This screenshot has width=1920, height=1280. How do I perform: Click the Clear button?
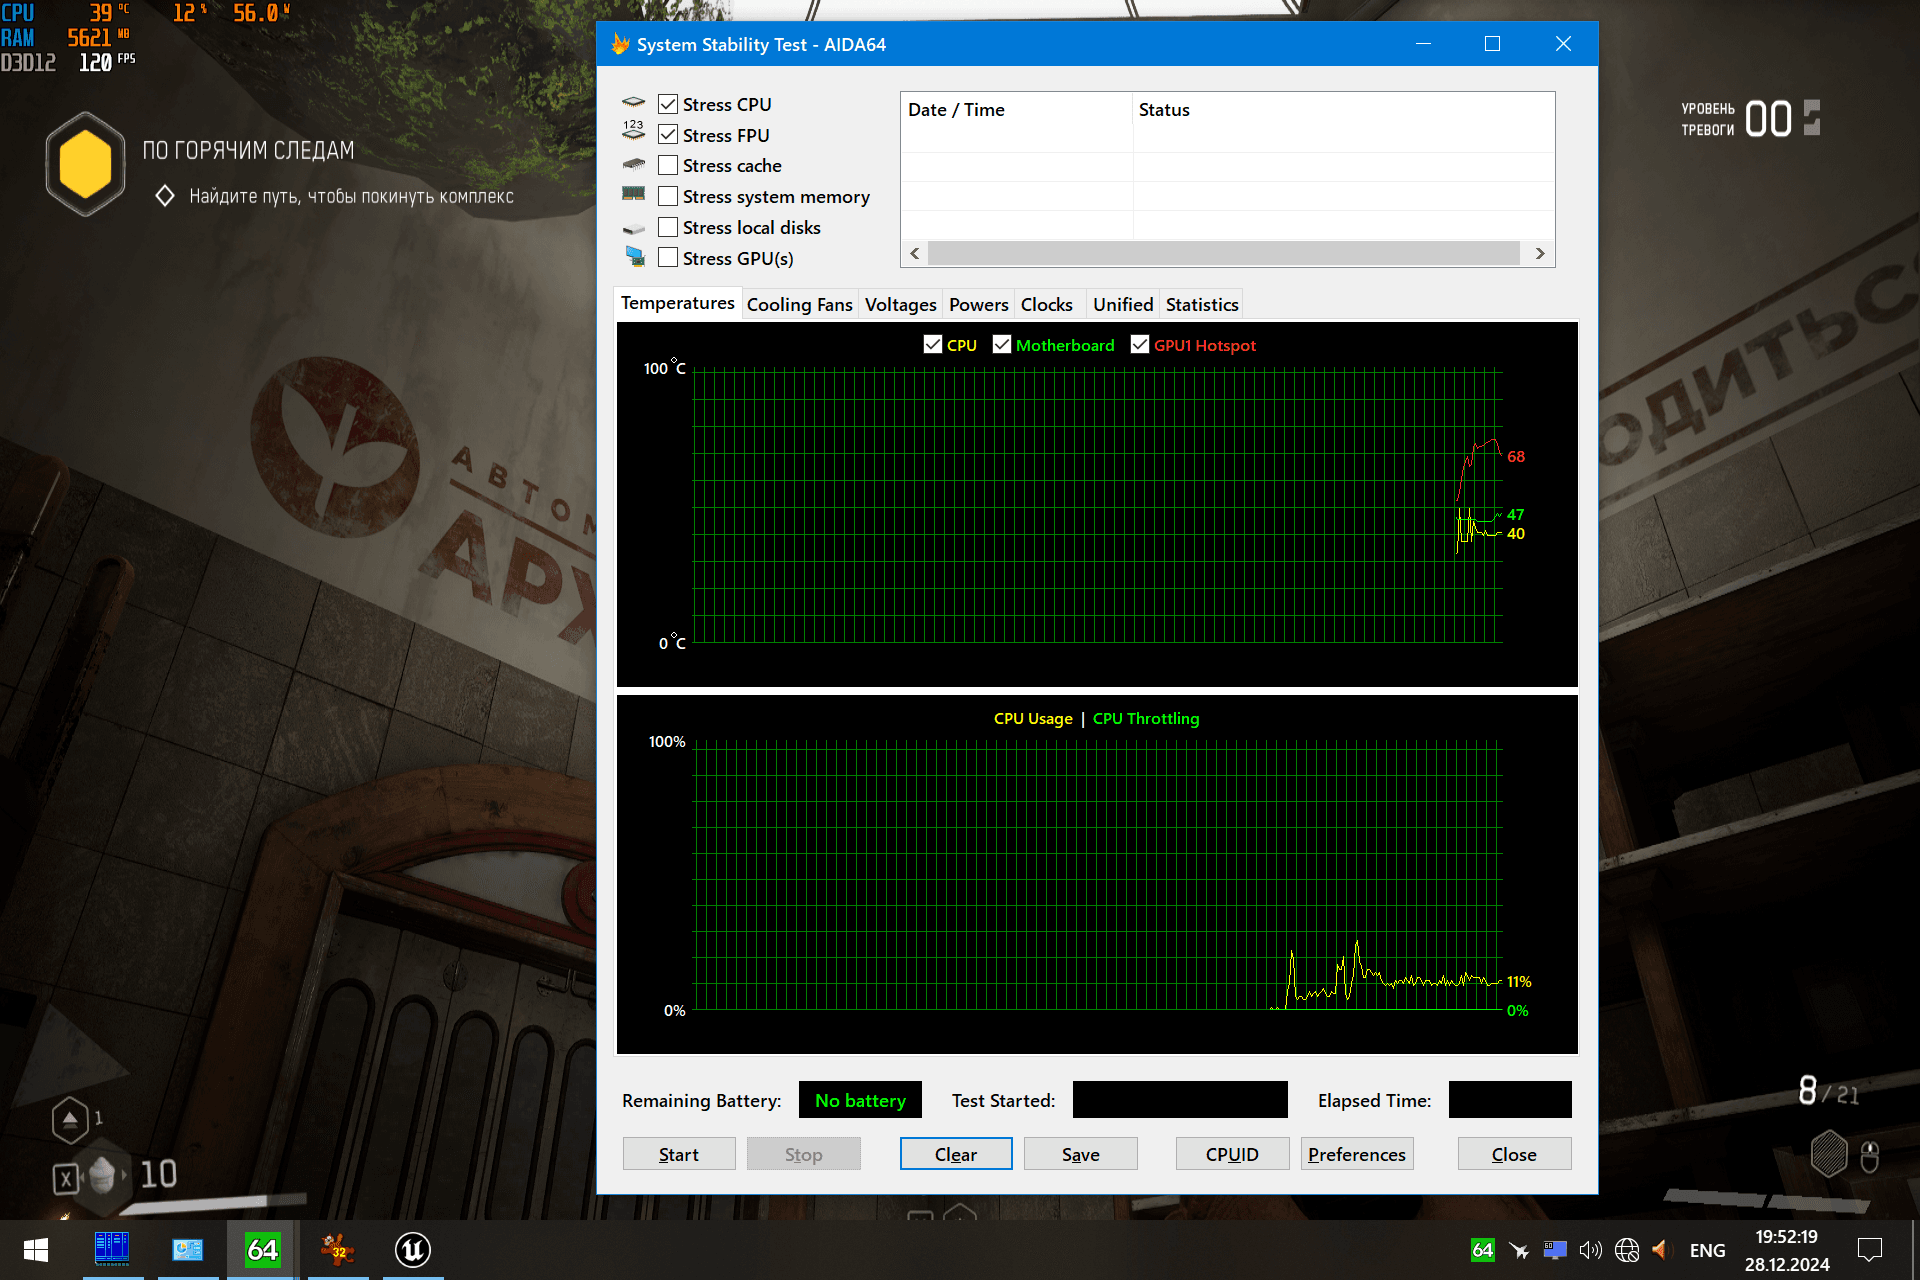[956, 1154]
